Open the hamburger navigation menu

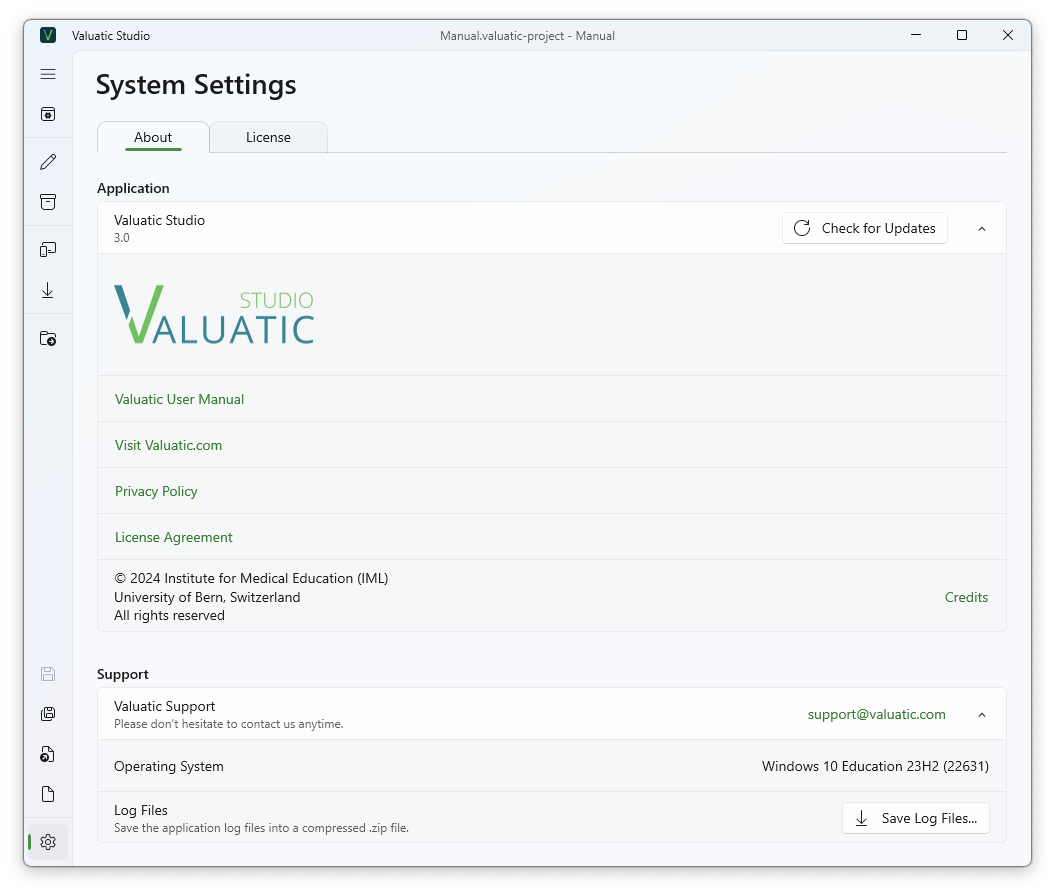(48, 74)
